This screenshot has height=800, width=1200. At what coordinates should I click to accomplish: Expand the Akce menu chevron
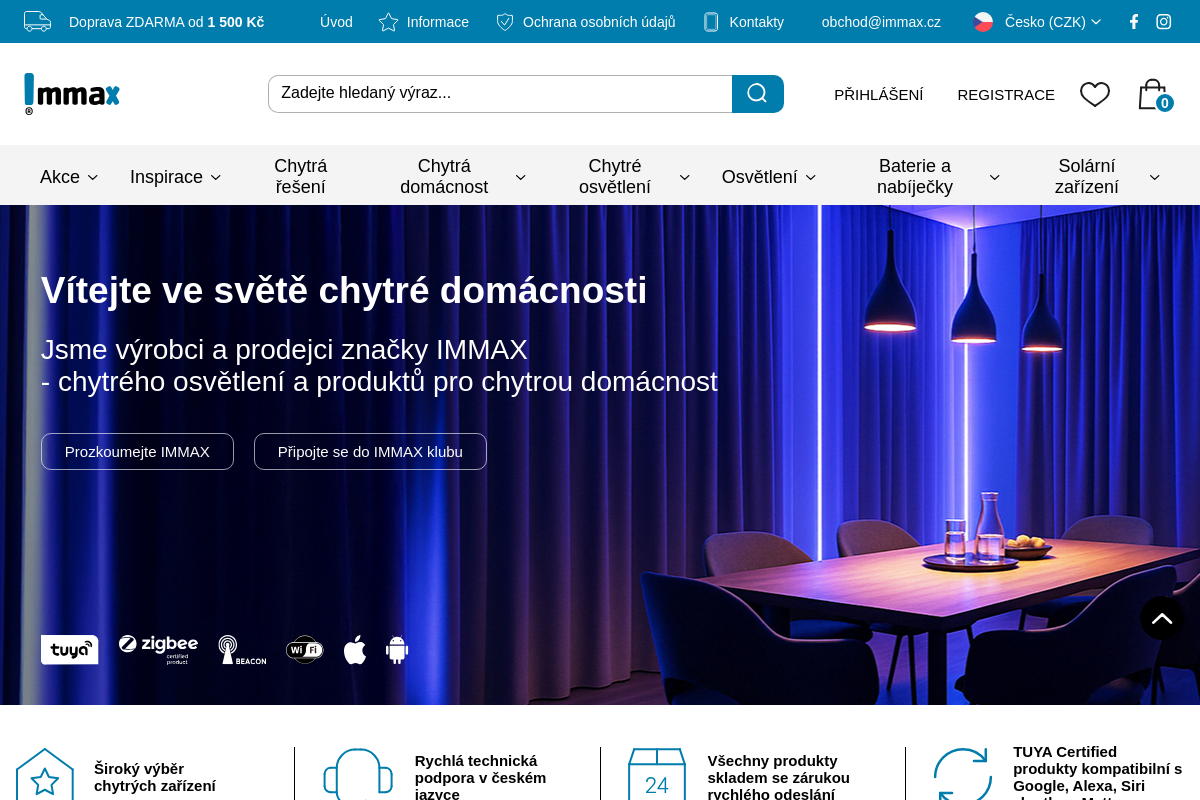coord(93,178)
